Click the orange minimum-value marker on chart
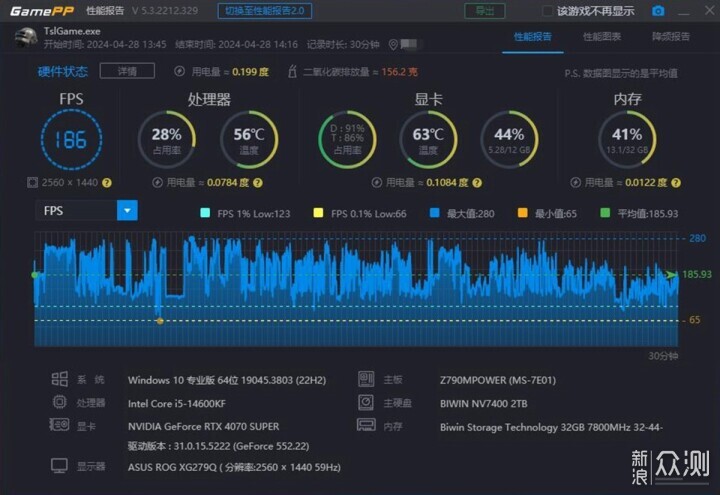720x495 pixels. (x=160, y=321)
